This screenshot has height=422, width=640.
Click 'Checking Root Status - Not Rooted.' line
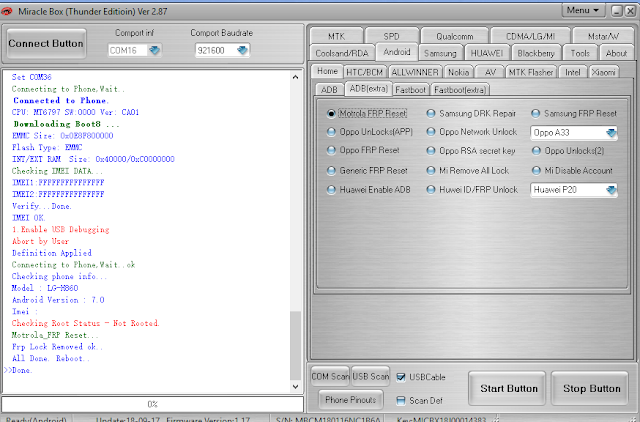(x=85, y=323)
